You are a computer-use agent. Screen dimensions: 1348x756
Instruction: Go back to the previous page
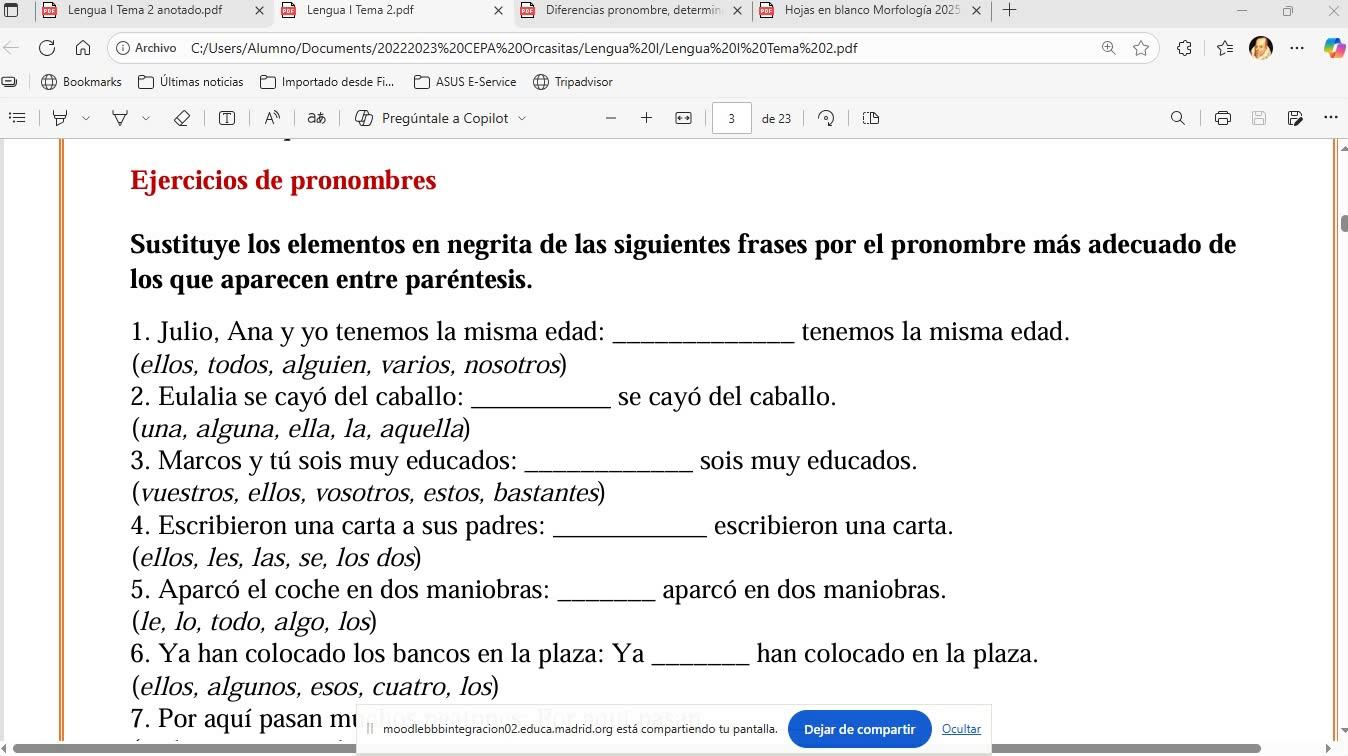pos(11,48)
